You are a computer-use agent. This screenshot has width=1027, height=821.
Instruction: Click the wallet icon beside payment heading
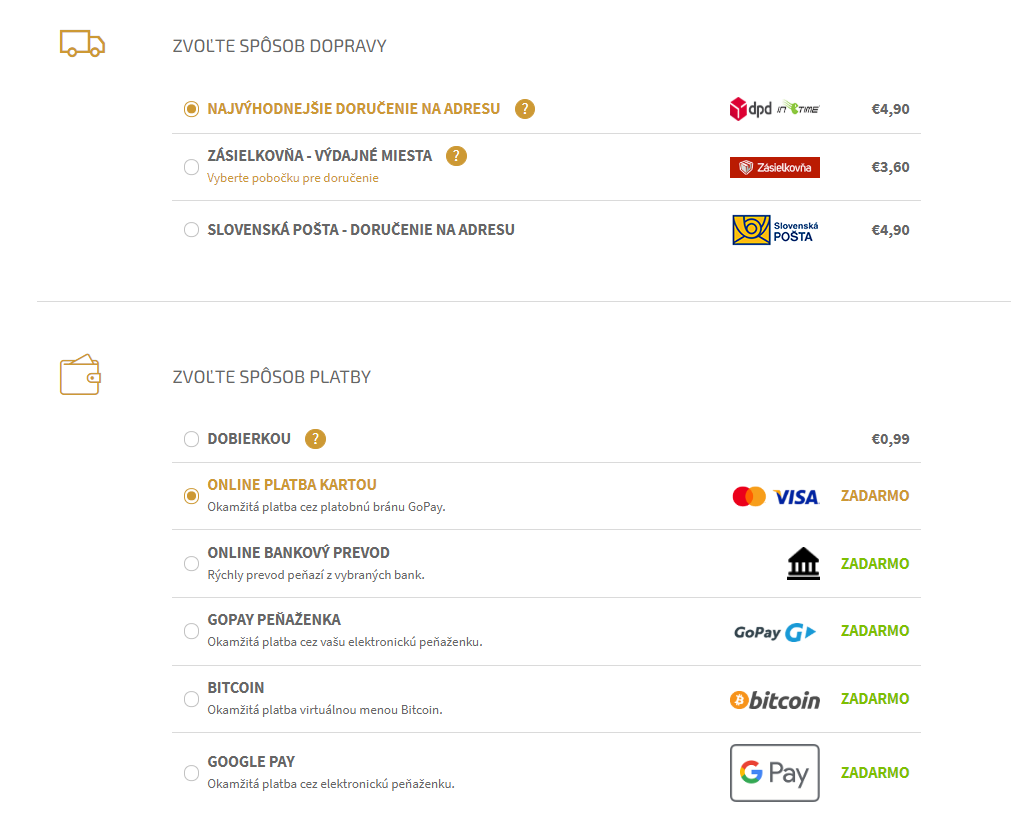click(x=80, y=375)
